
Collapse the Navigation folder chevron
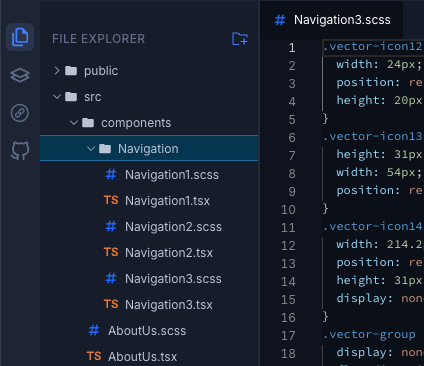click(x=91, y=149)
